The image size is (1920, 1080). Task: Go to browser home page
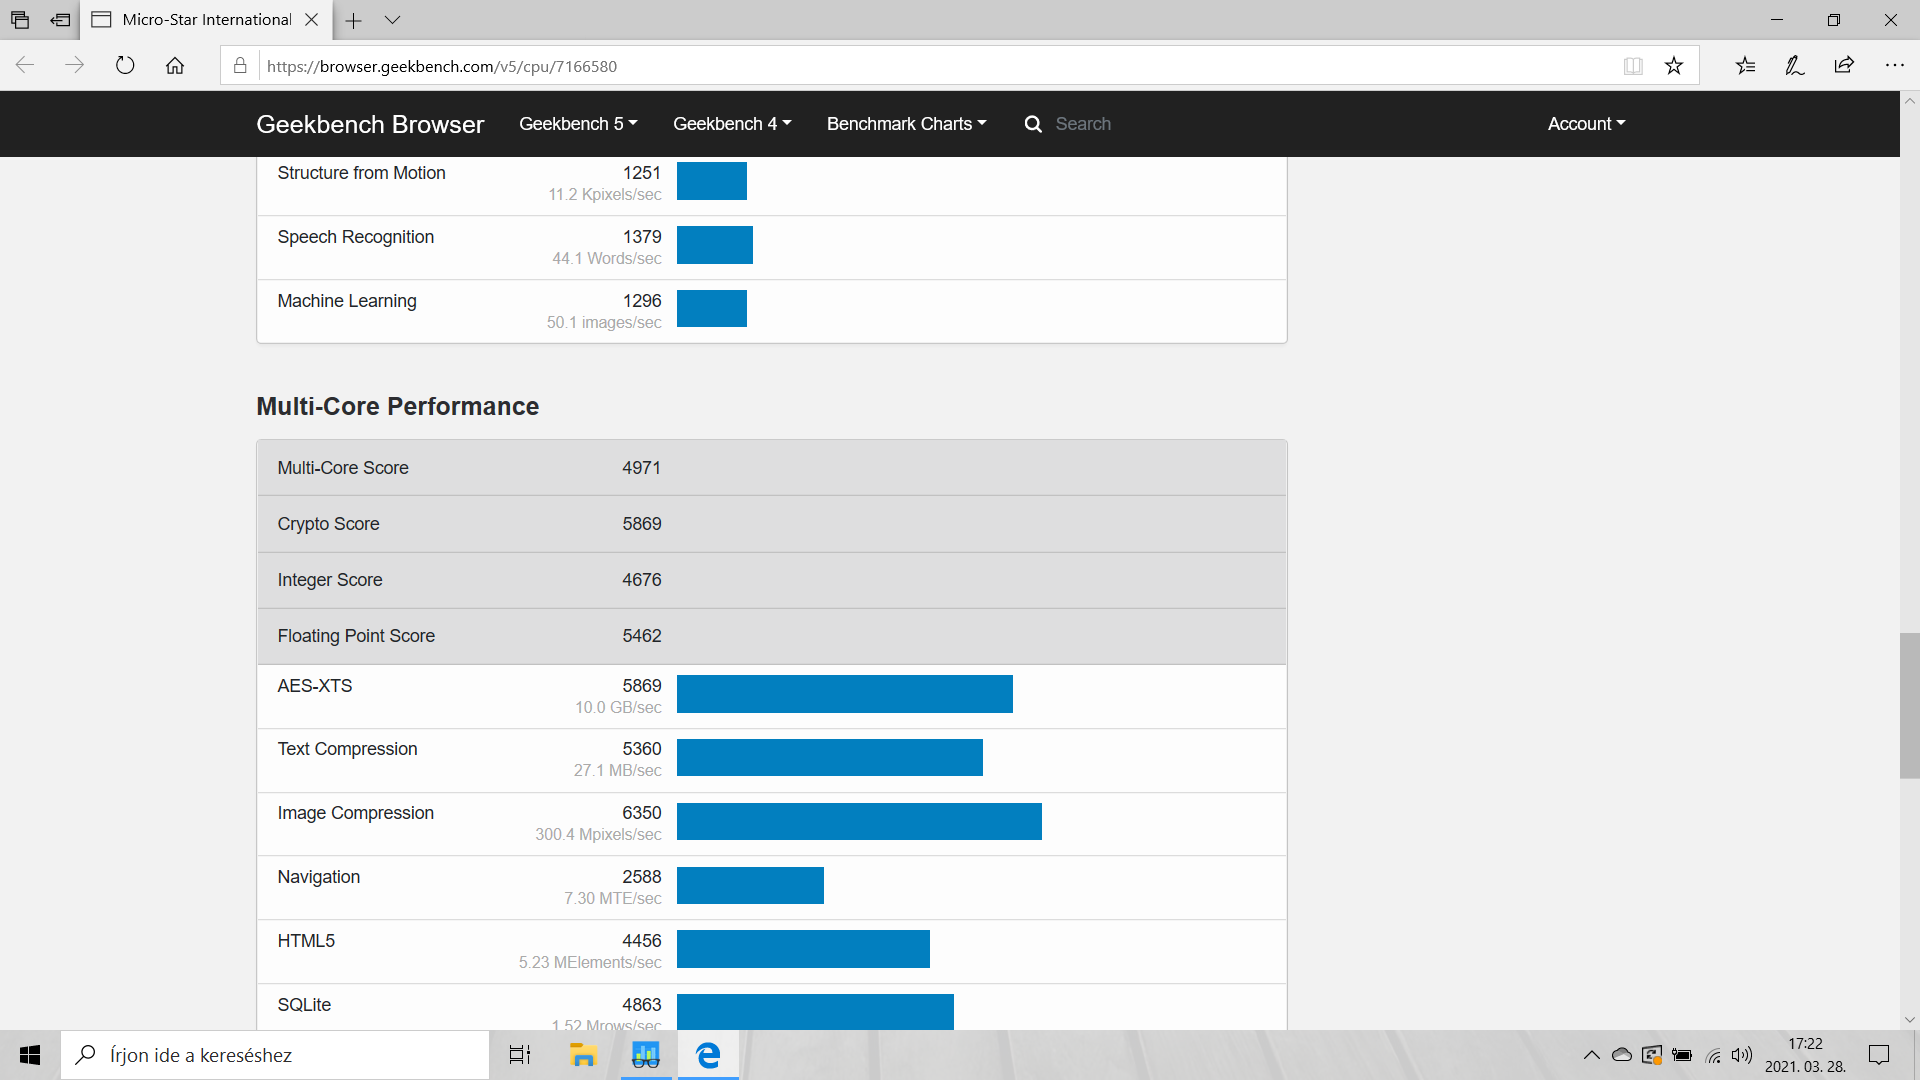pyautogui.click(x=175, y=66)
